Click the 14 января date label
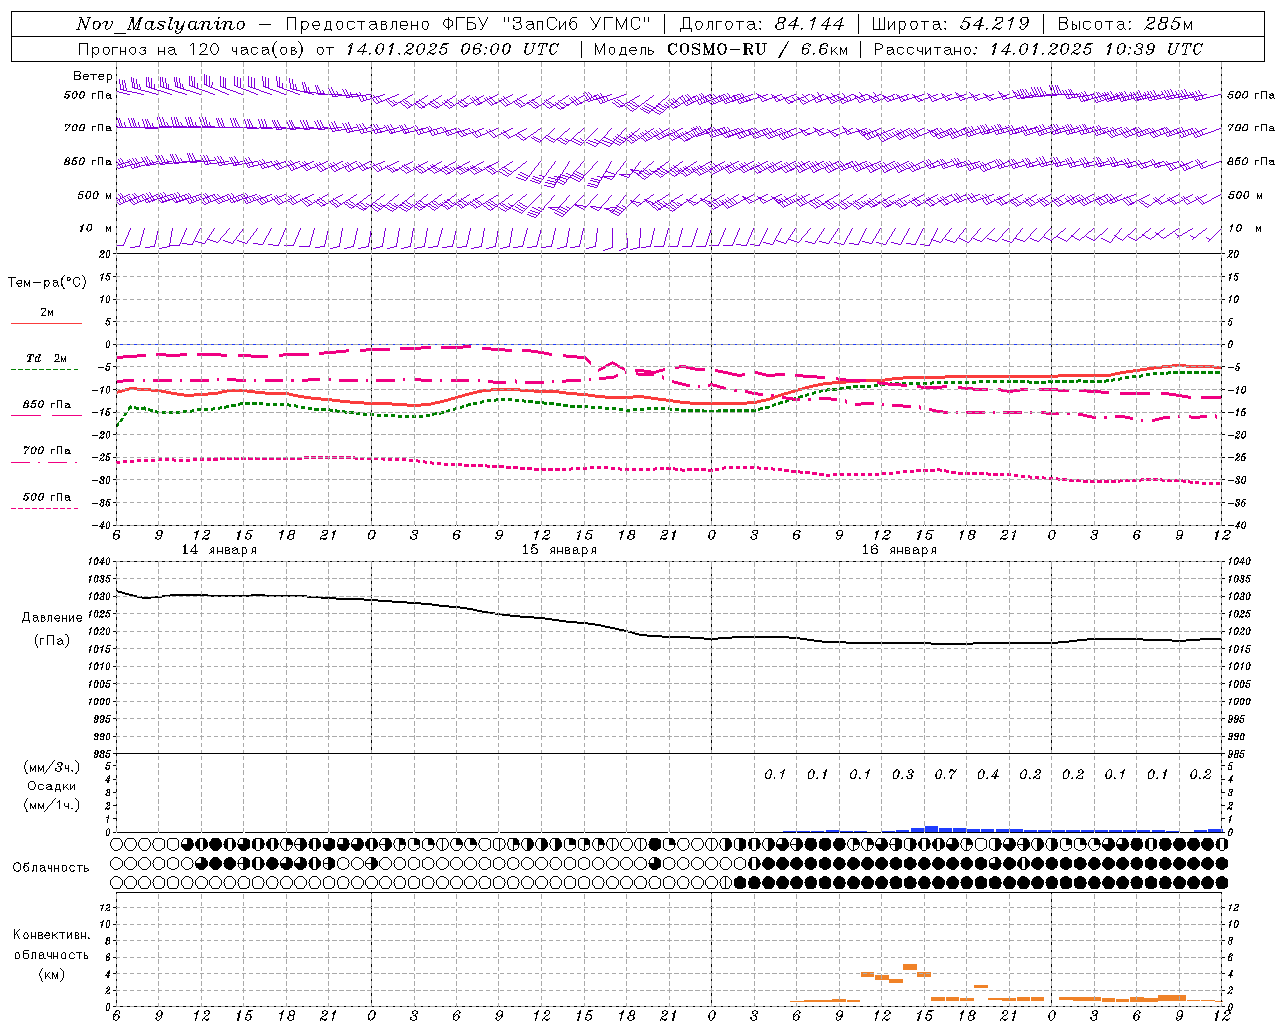Image resolution: width=1280 pixels, height=1024 pixels. click(219, 550)
